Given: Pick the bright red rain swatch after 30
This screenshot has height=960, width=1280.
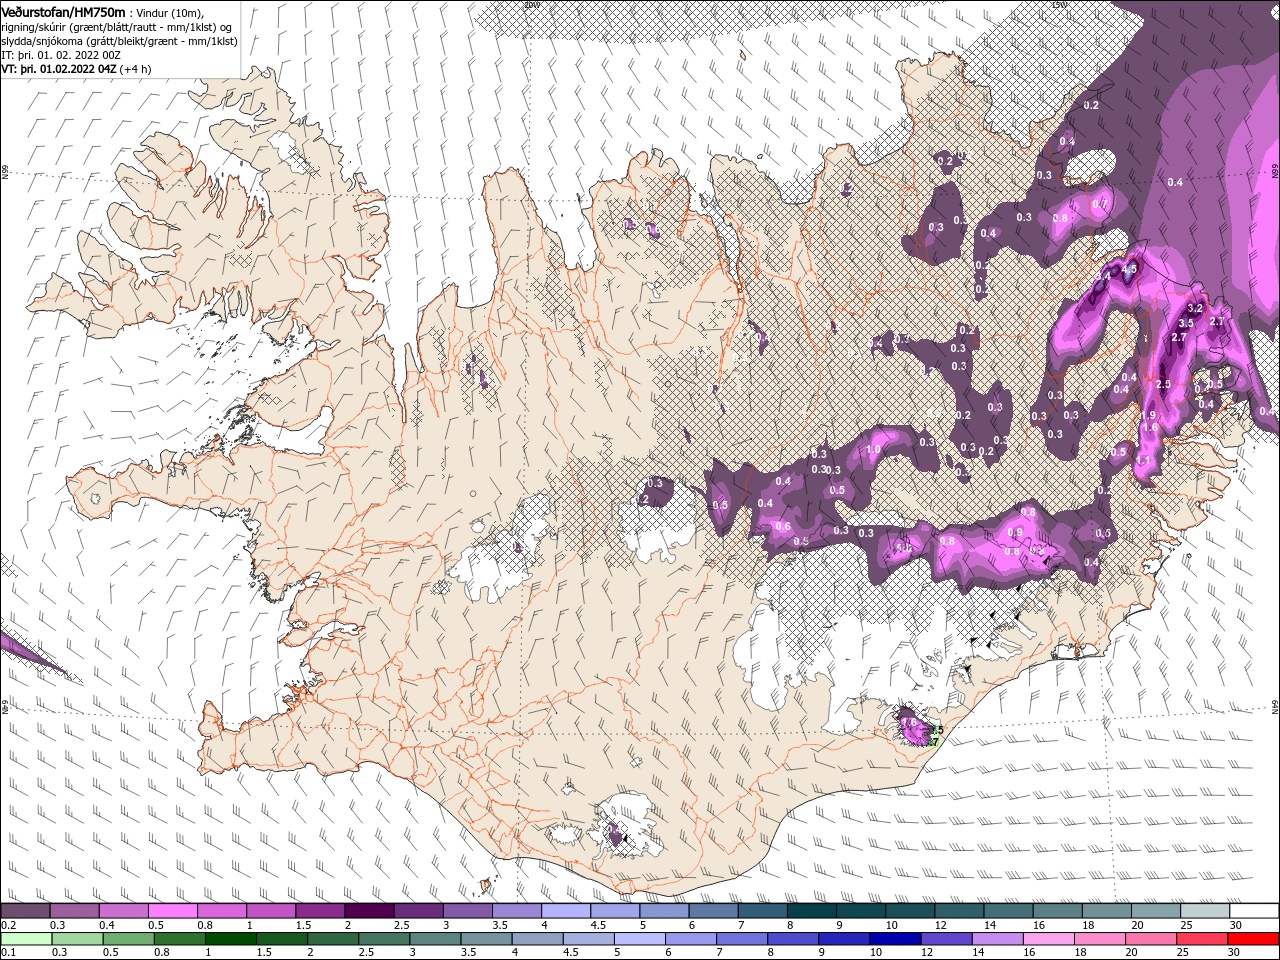Looking at the screenshot, I should [1254, 939].
